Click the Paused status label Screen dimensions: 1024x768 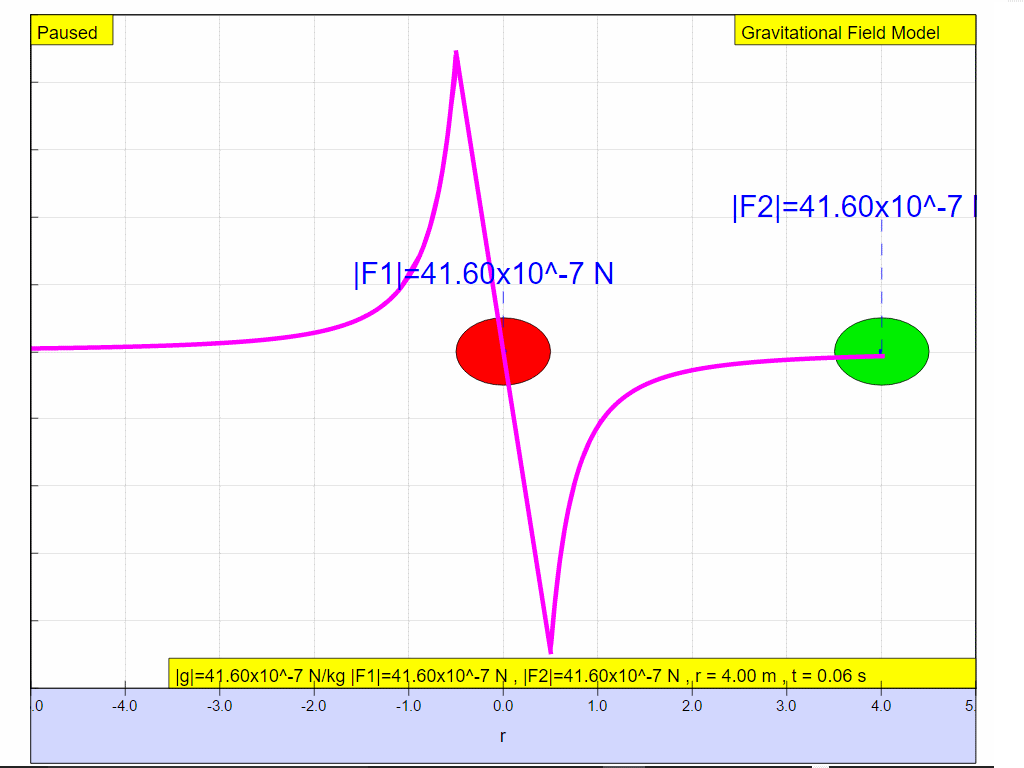[x=68, y=32]
